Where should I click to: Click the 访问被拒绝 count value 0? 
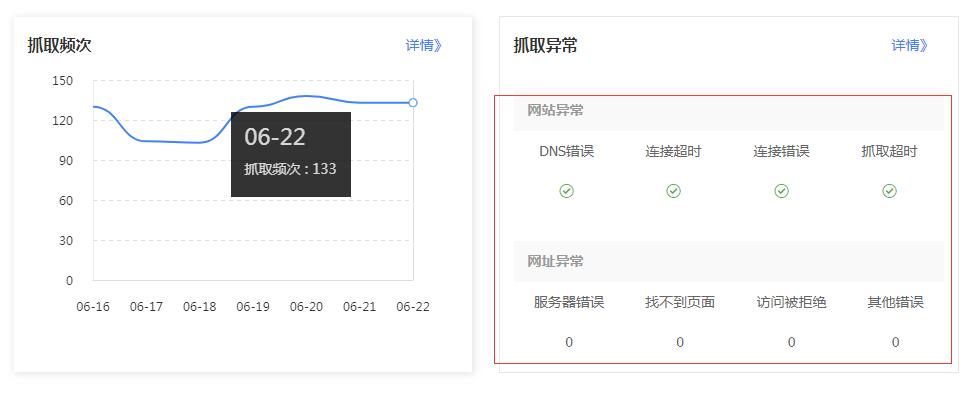click(x=791, y=342)
